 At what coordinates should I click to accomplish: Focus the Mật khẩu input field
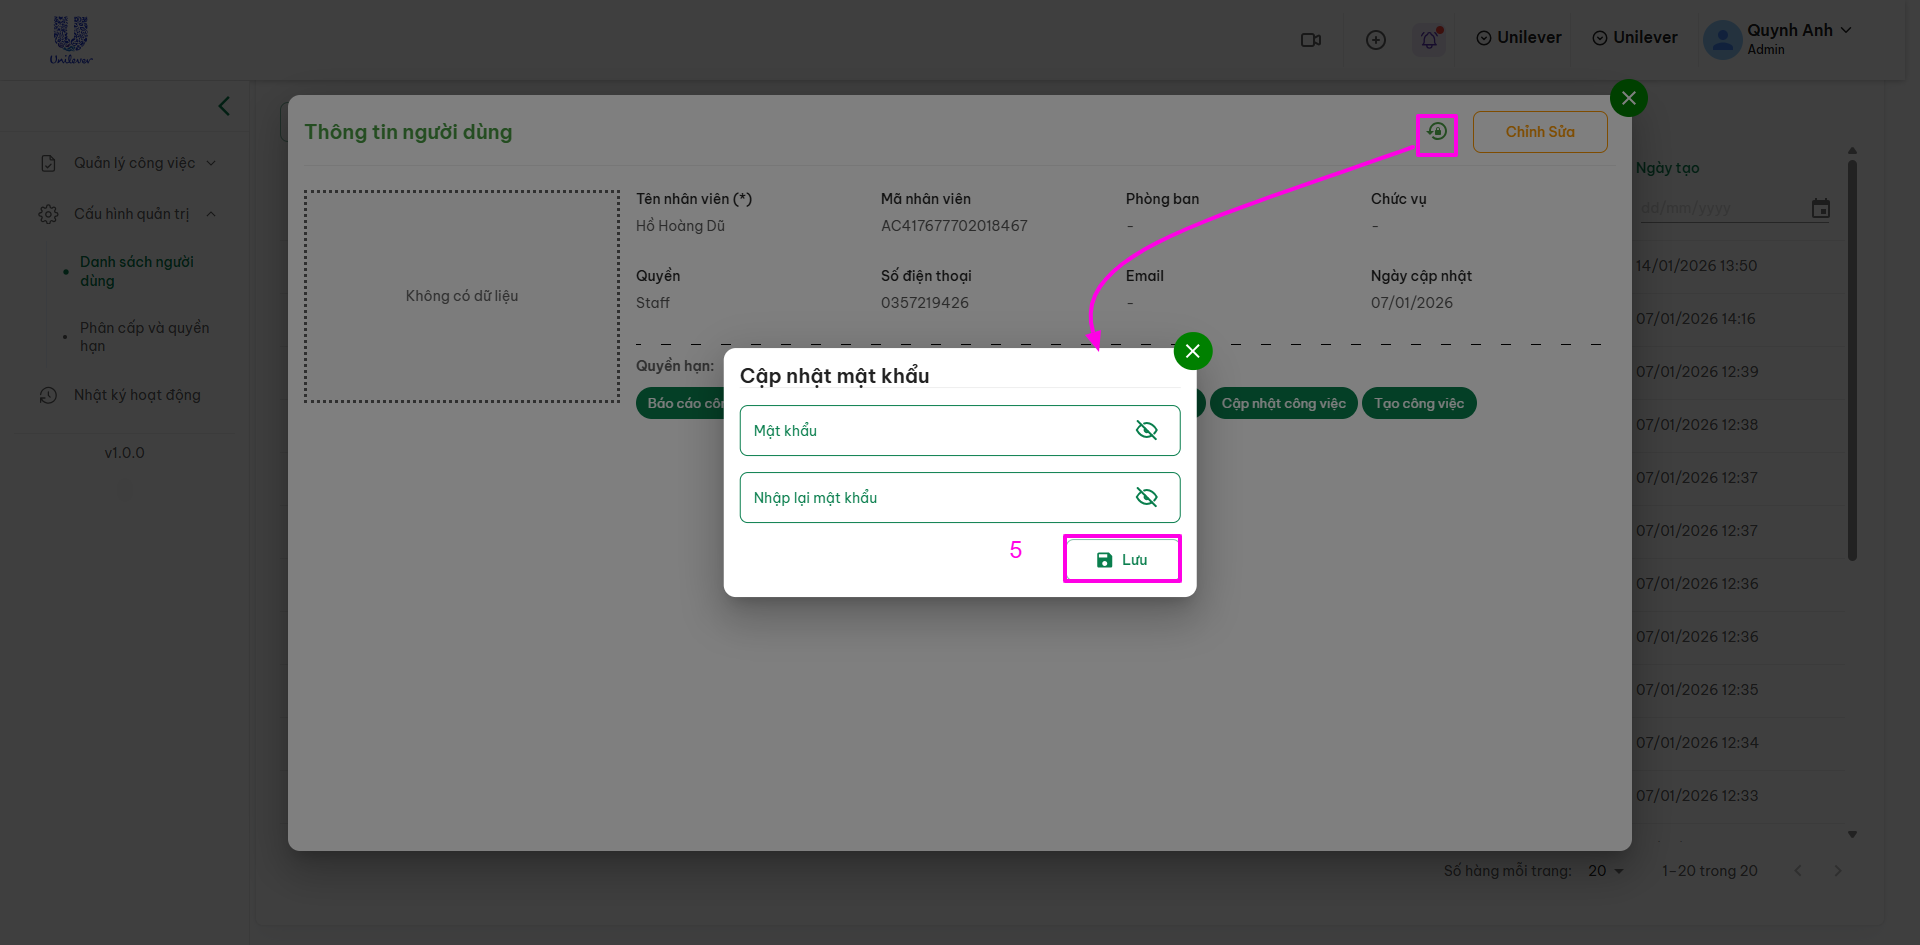930,430
